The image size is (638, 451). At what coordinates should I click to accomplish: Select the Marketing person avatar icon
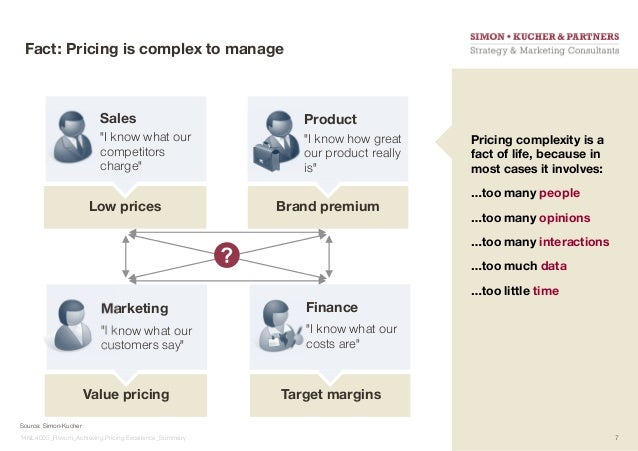[73, 325]
